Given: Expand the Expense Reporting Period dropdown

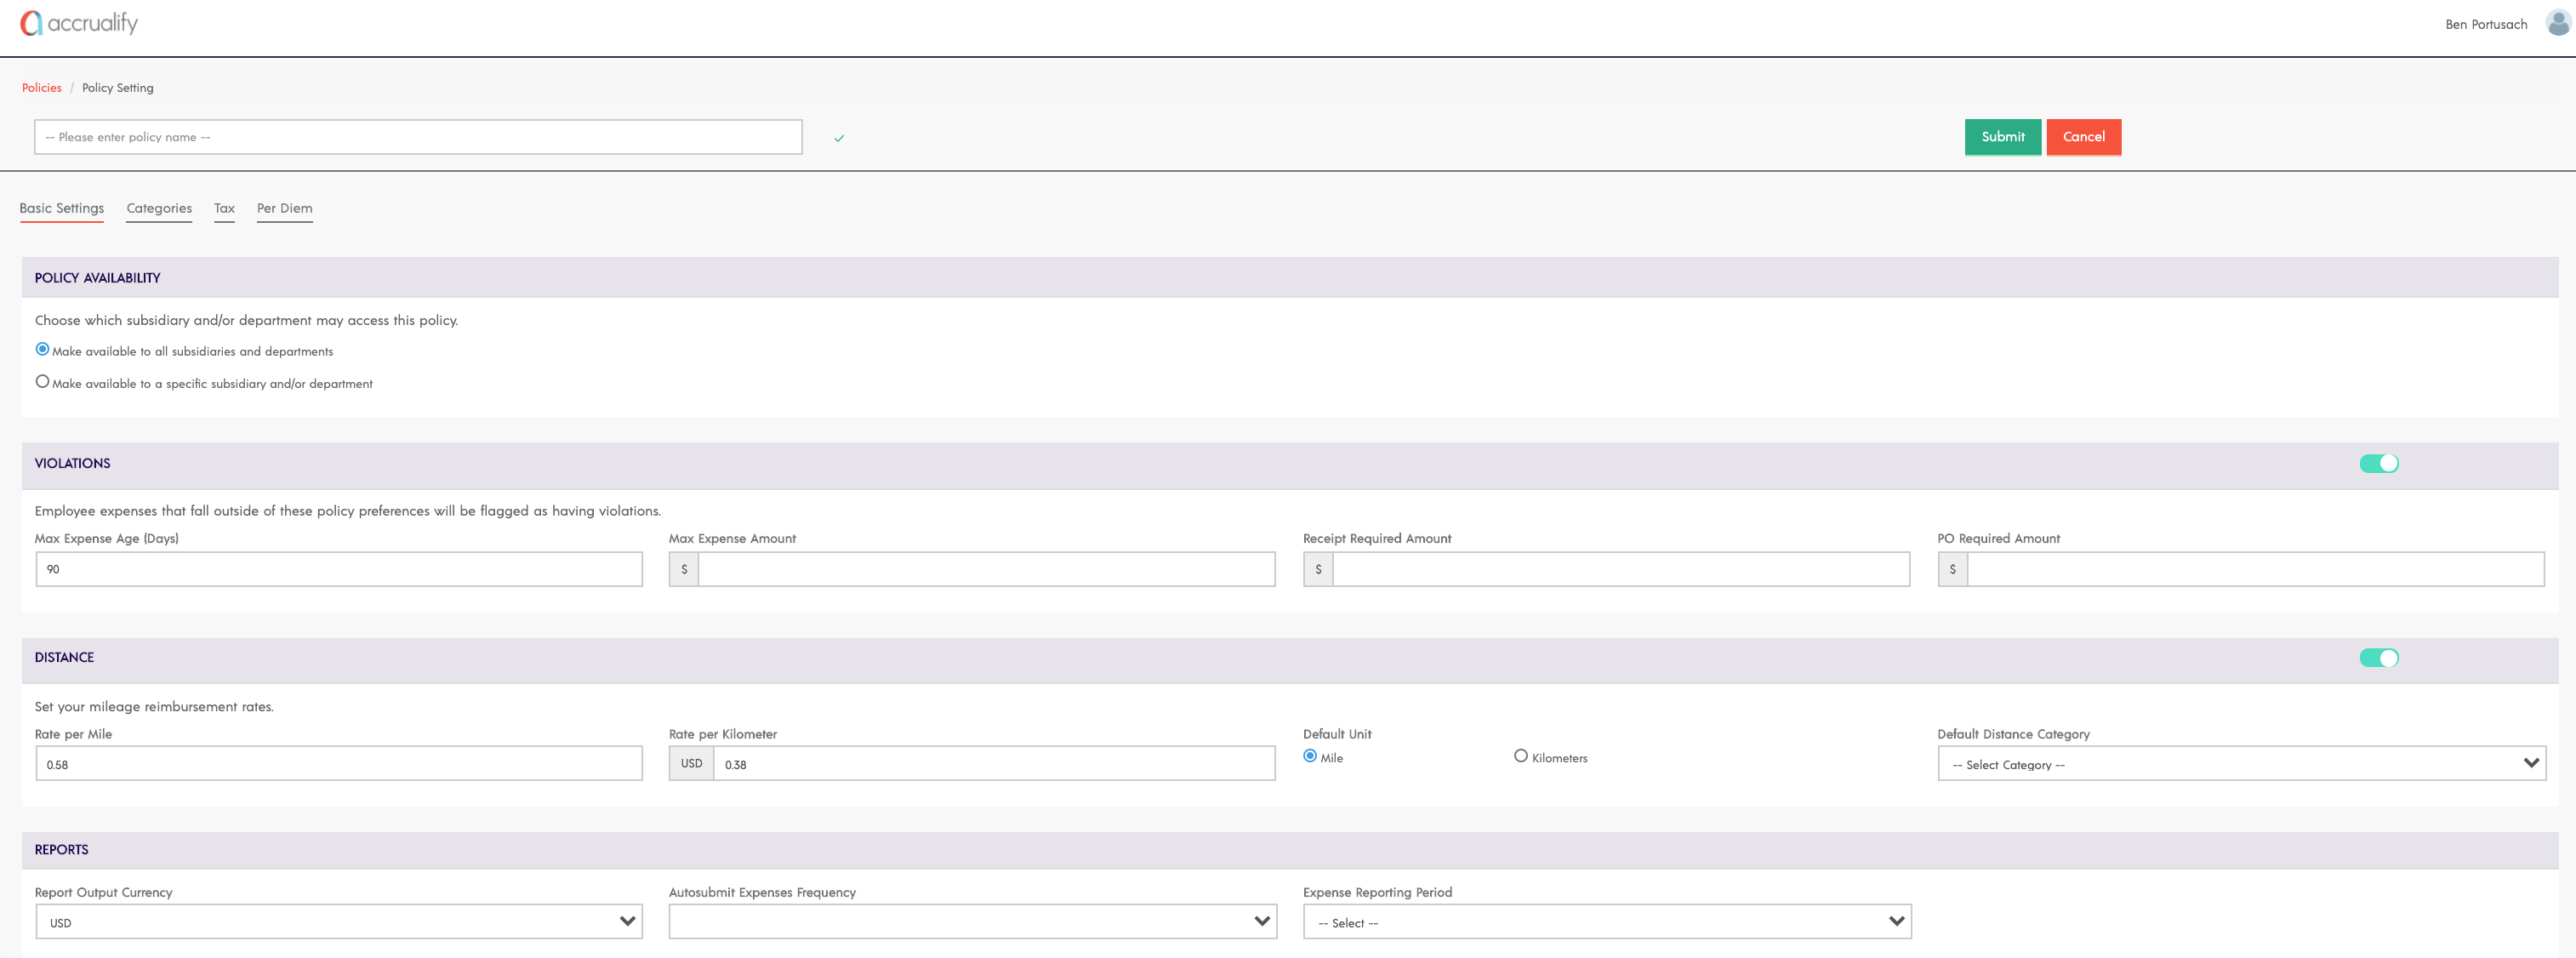Looking at the screenshot, I should click(1606, 922).
